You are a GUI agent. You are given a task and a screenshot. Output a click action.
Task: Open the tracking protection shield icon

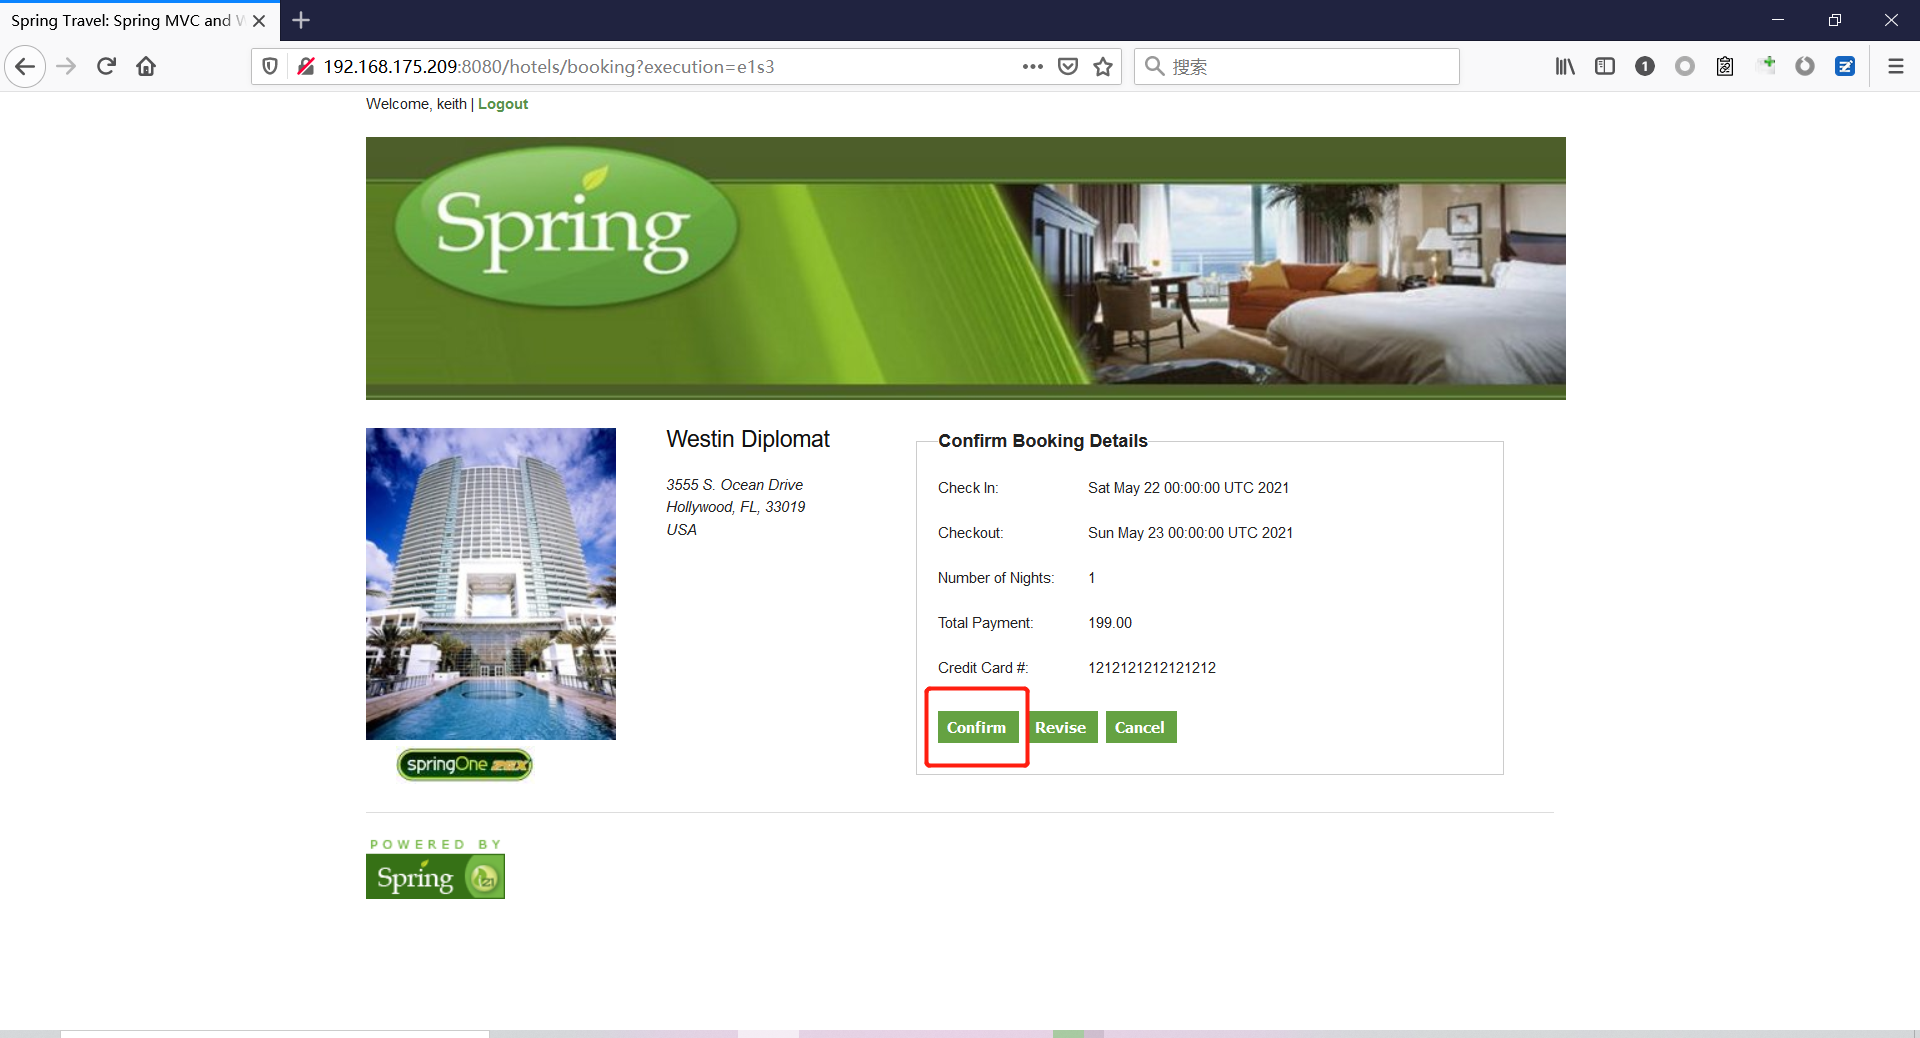click(x=270, y=67)
